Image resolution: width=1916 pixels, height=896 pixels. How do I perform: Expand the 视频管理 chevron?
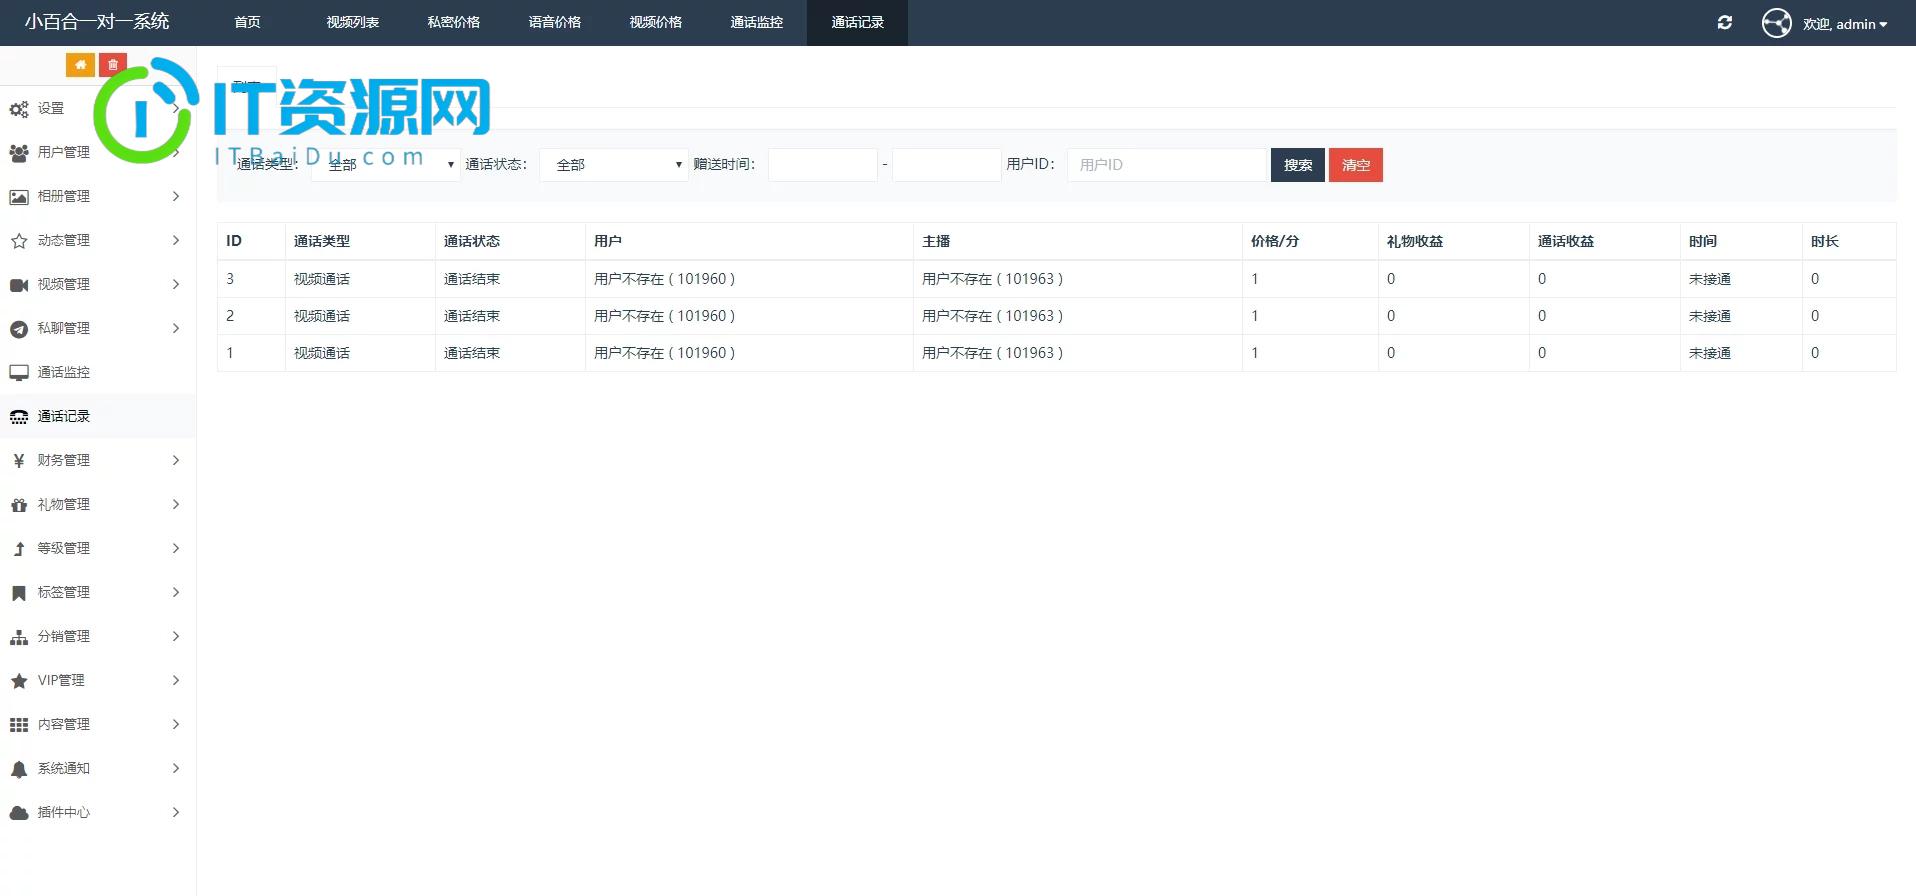[176, 284]
